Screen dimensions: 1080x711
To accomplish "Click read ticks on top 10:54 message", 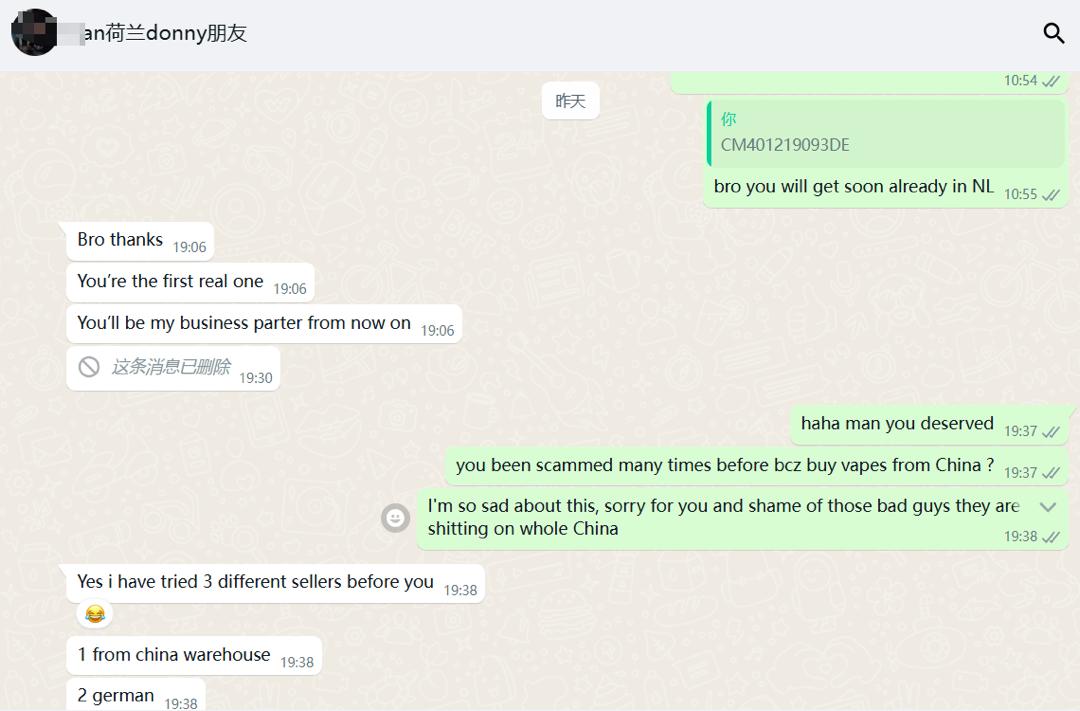I will (x=1051, y=81).
